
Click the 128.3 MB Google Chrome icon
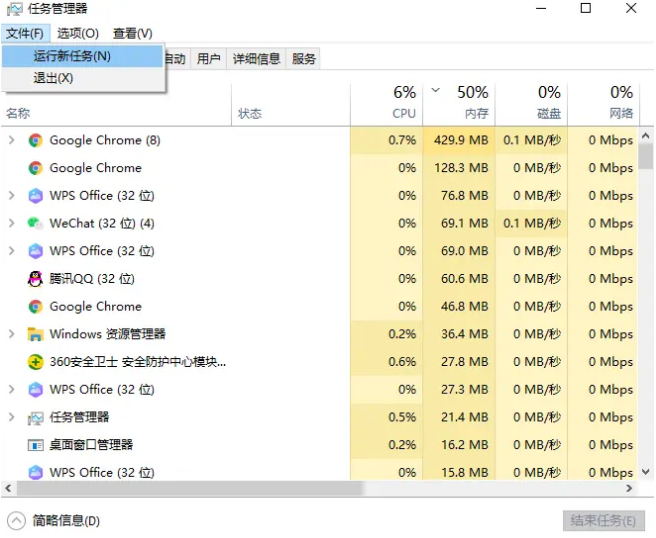click(35, 168)
